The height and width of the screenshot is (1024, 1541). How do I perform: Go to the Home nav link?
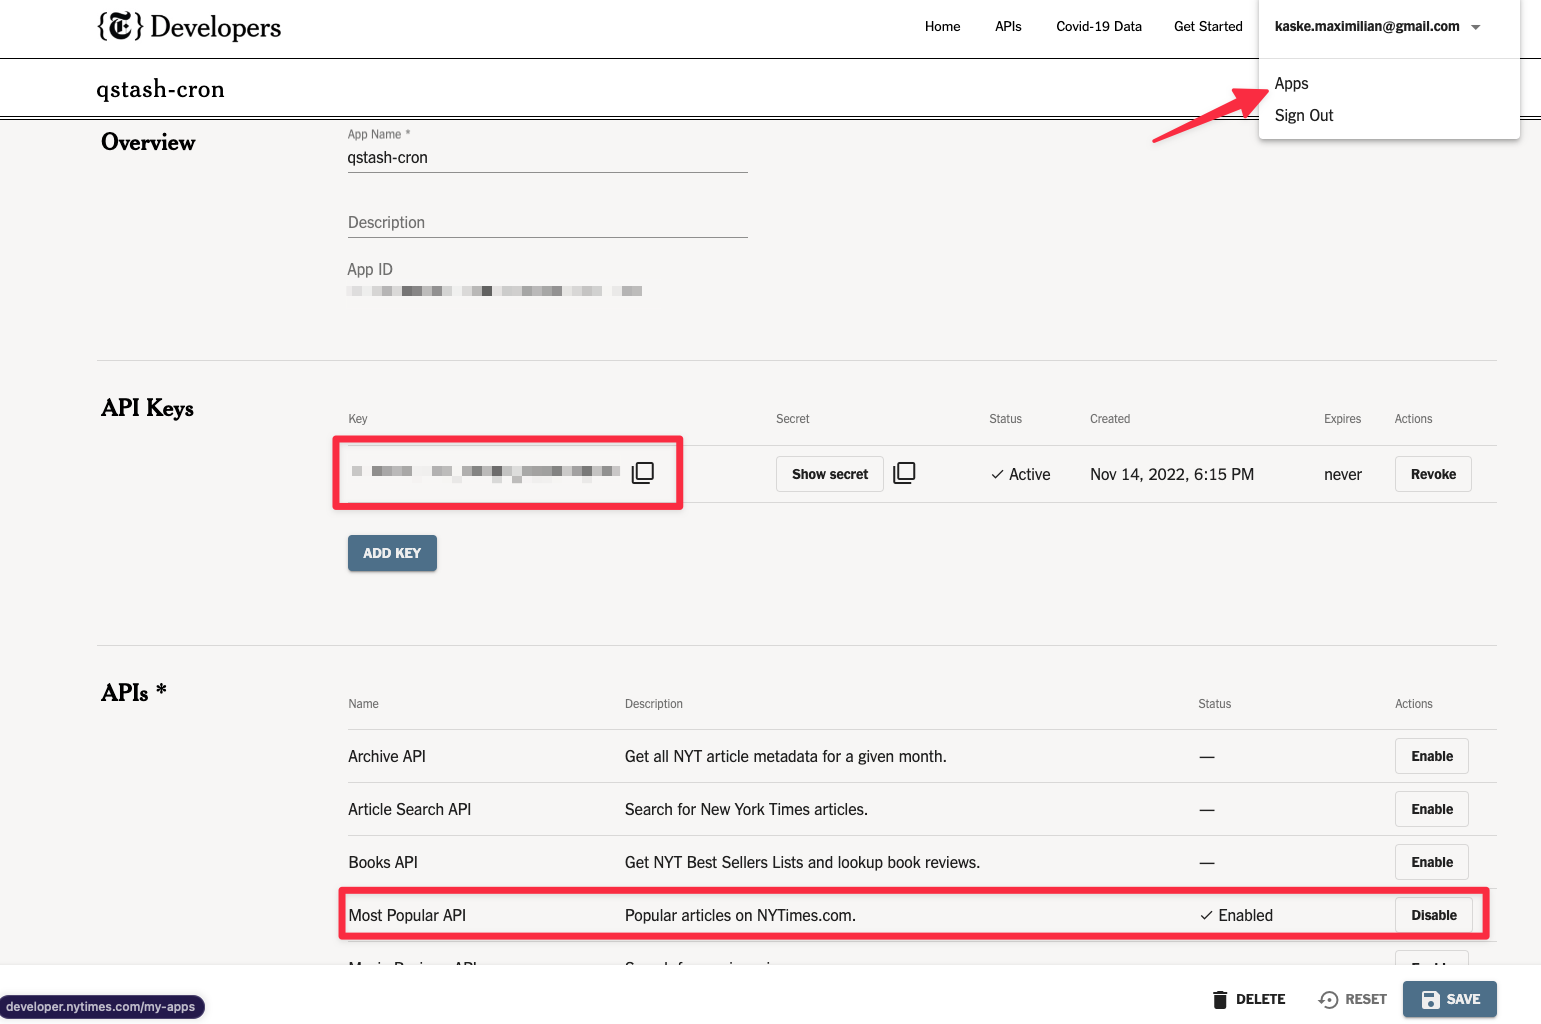click(x=942, y=27)
